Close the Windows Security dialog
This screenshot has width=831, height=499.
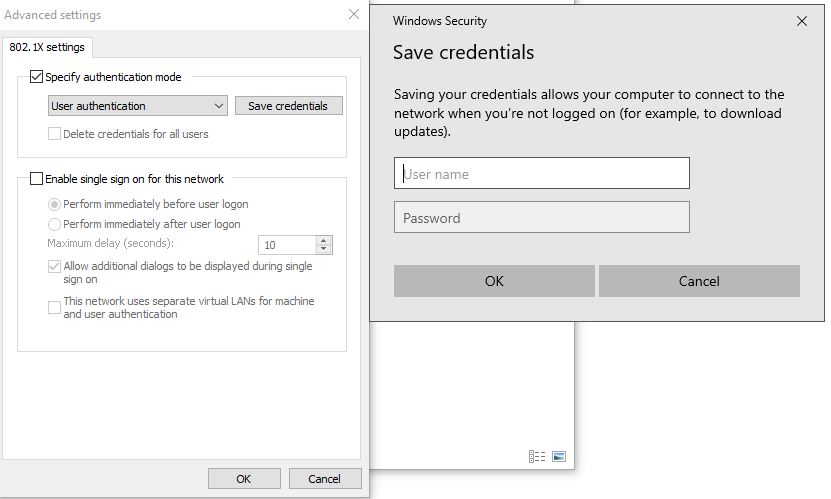tap(802, 21)
